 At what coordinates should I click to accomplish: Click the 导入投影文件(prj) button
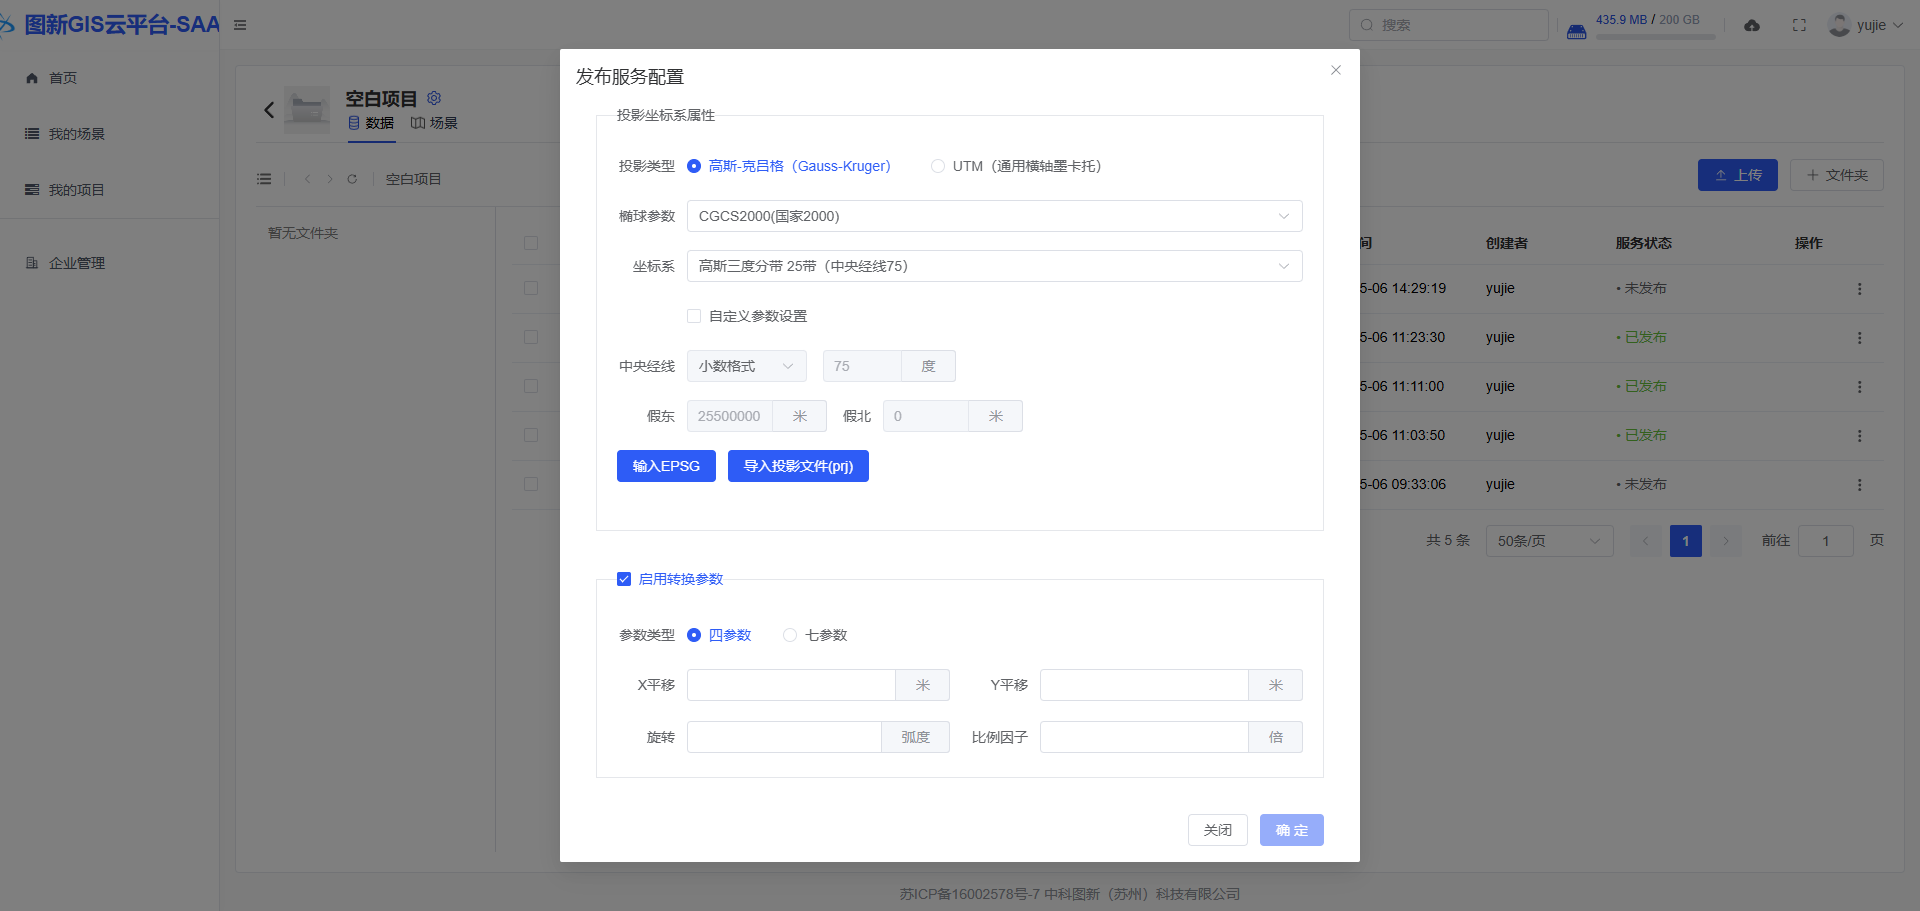798,466
